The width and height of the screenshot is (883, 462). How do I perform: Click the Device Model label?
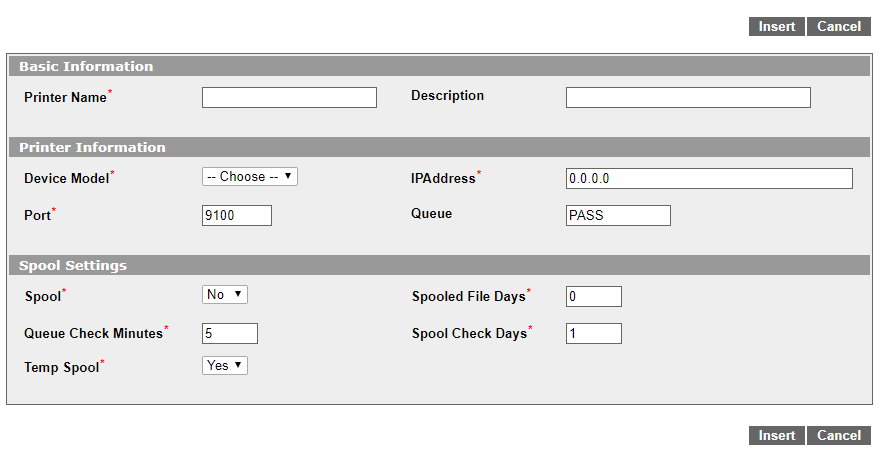66,179
